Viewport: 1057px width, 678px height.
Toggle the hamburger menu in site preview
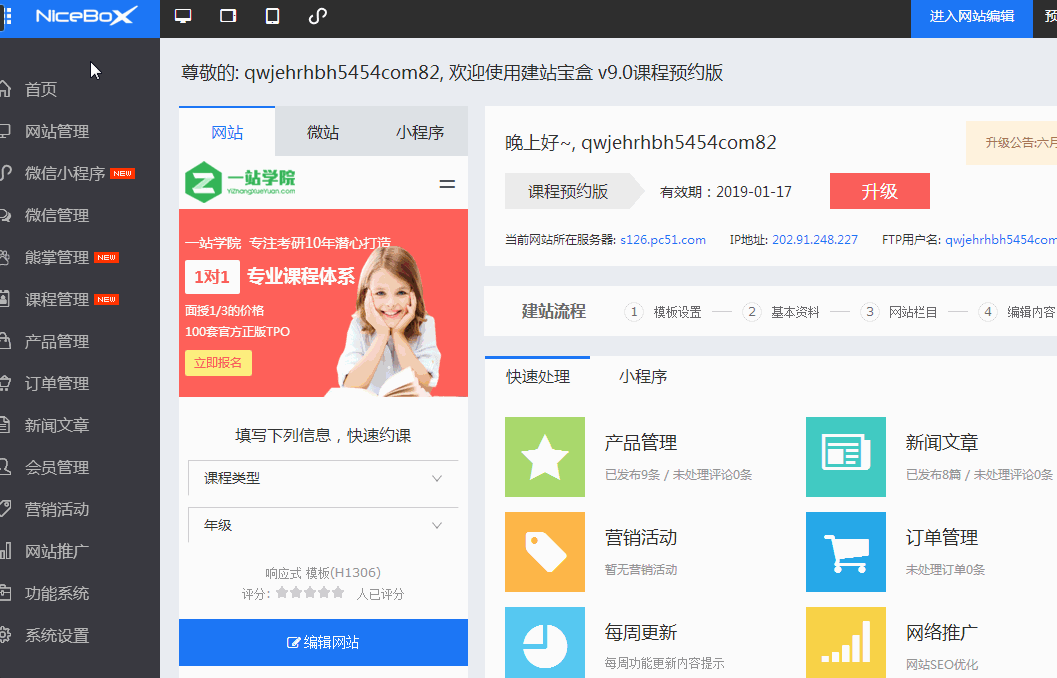pos(447,184)
